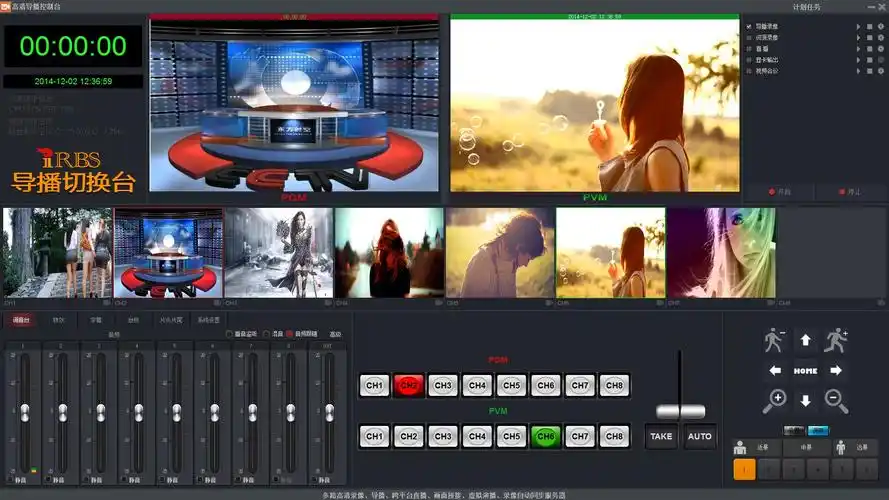Expand the first scheduled task play arrow
This screenshot has height=500, width=889.
click(x=857, y=27)
